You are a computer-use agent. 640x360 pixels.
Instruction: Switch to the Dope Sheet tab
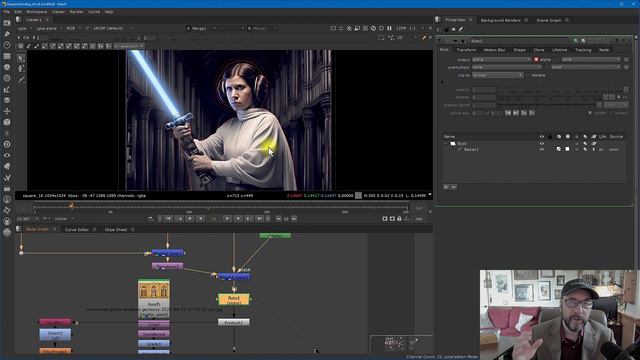(116, 230)
